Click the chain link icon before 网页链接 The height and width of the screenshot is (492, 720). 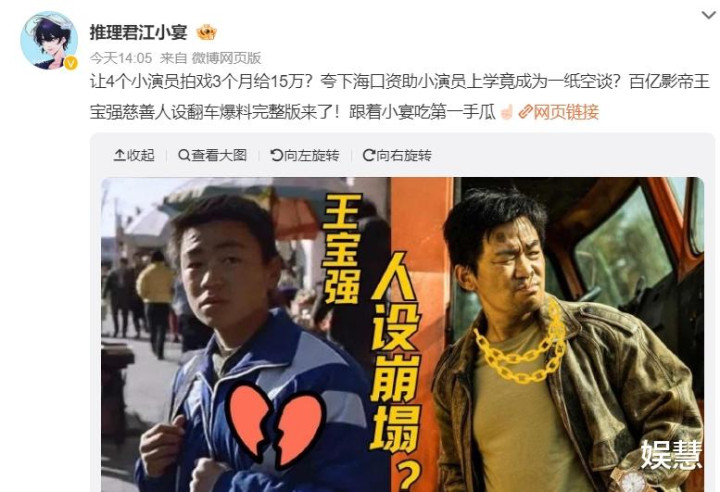coord(525,112)
